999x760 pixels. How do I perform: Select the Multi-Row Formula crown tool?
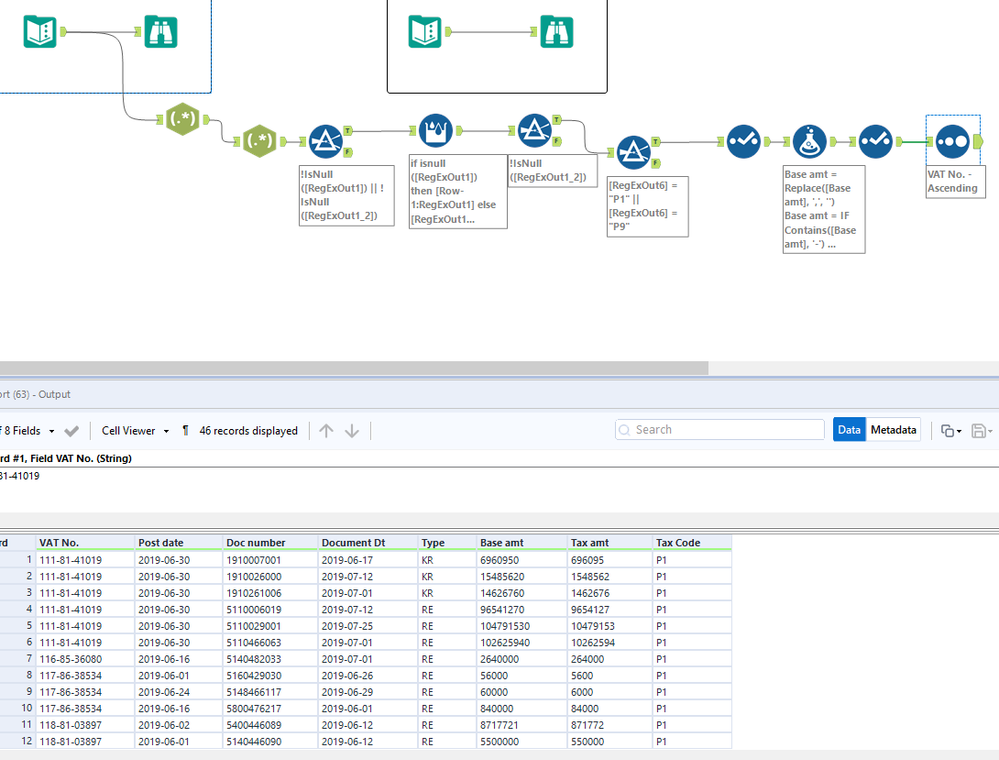click(x=436, y=131)
